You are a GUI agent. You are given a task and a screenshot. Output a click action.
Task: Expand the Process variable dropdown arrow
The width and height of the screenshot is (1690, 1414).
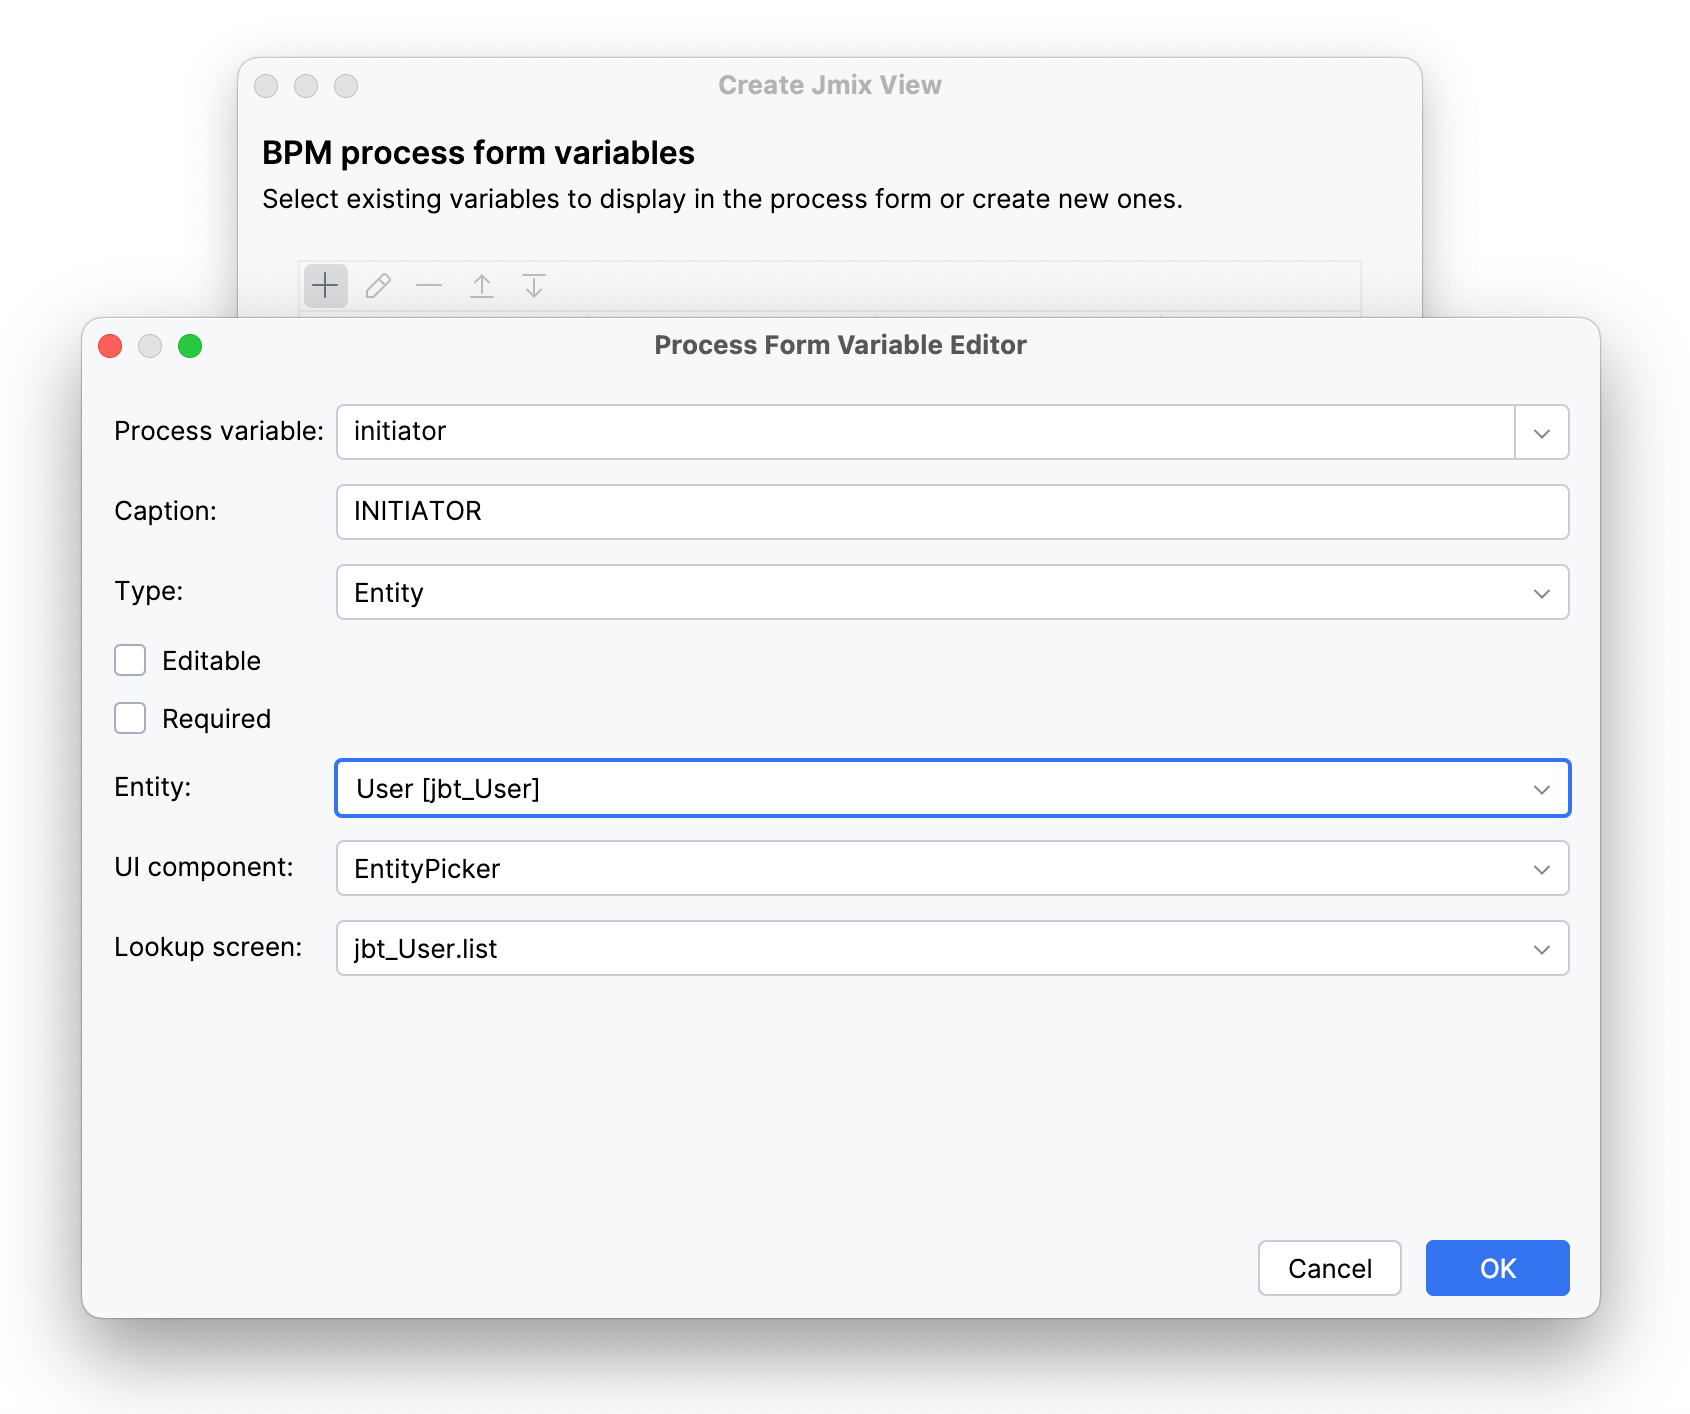[1541, 433]
